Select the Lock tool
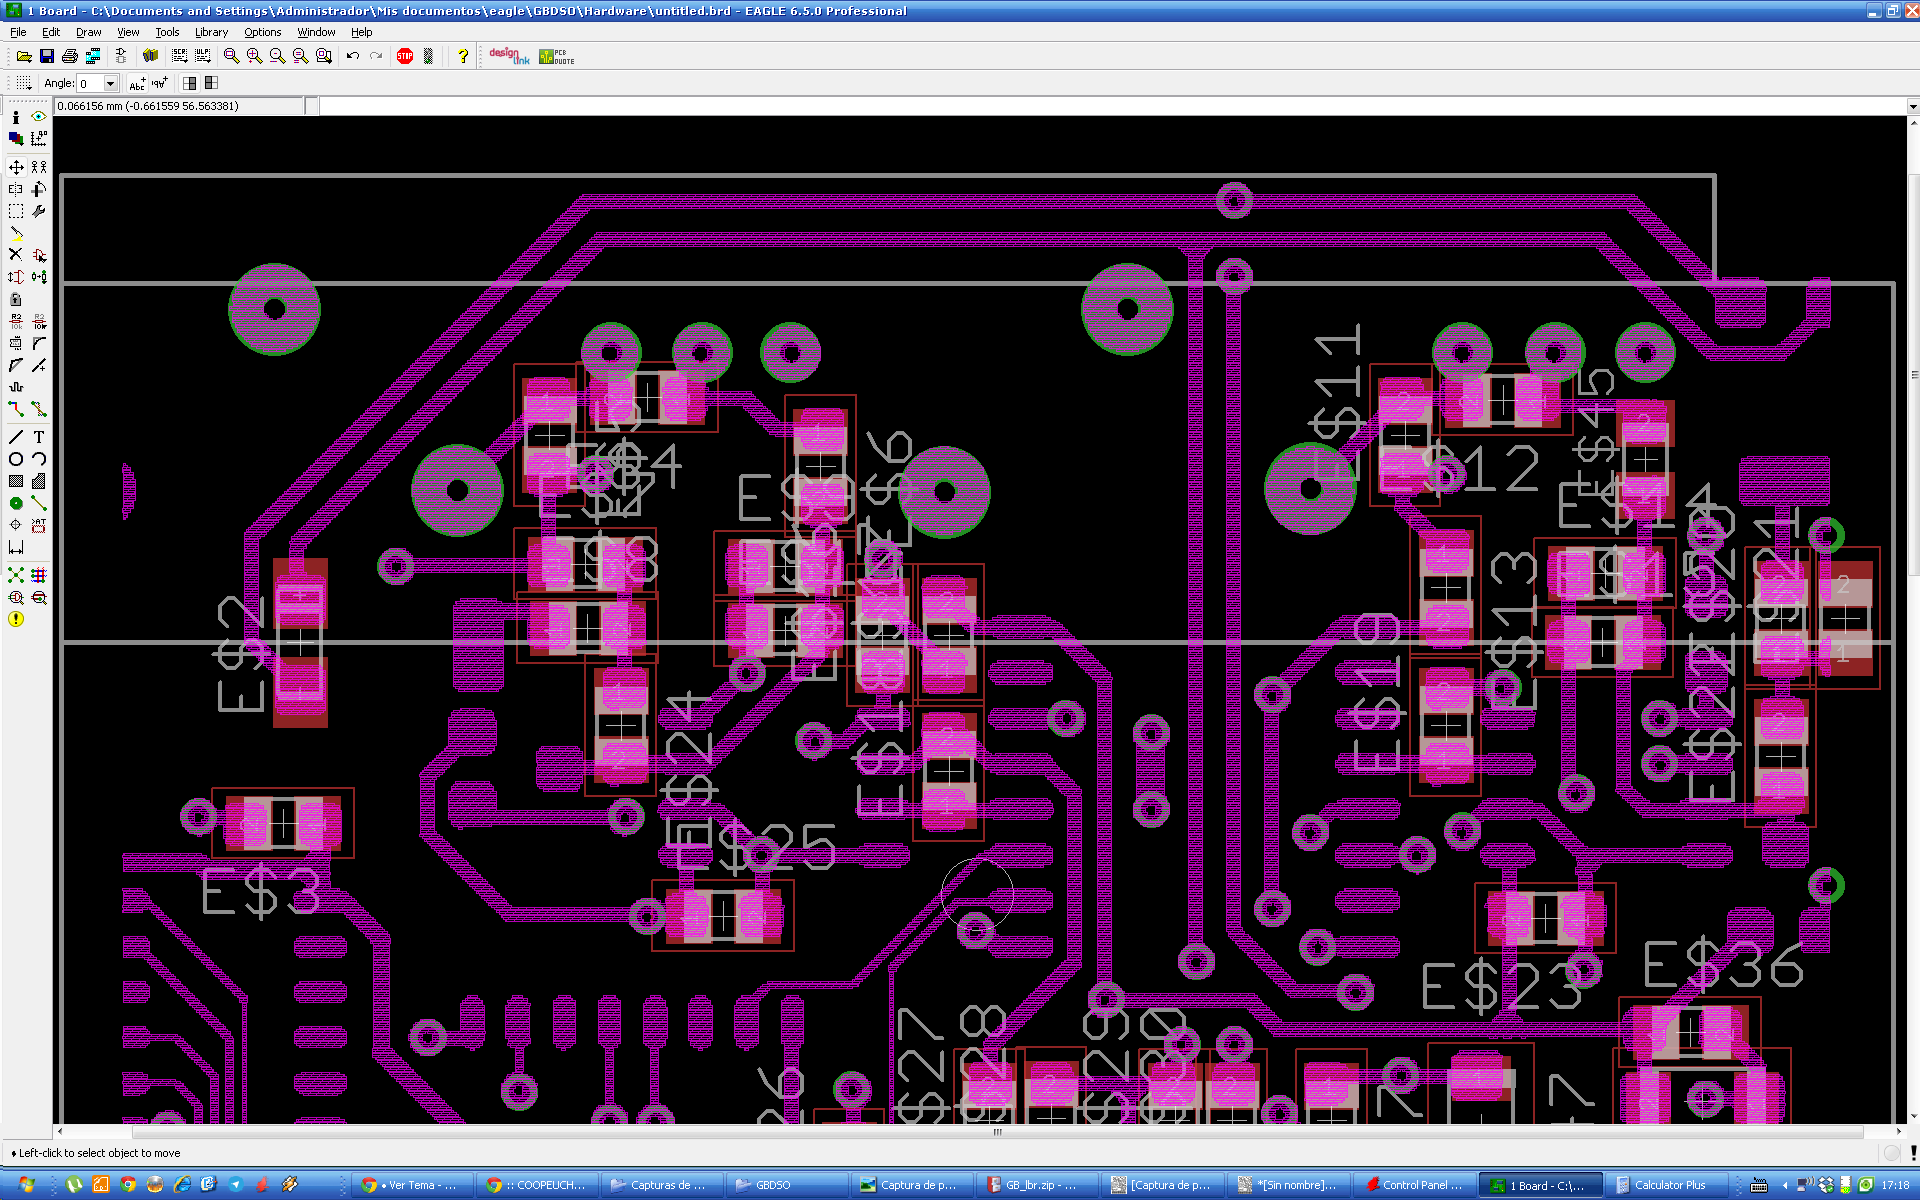This screenshot has height=1200, width=1920. point(16,299)
